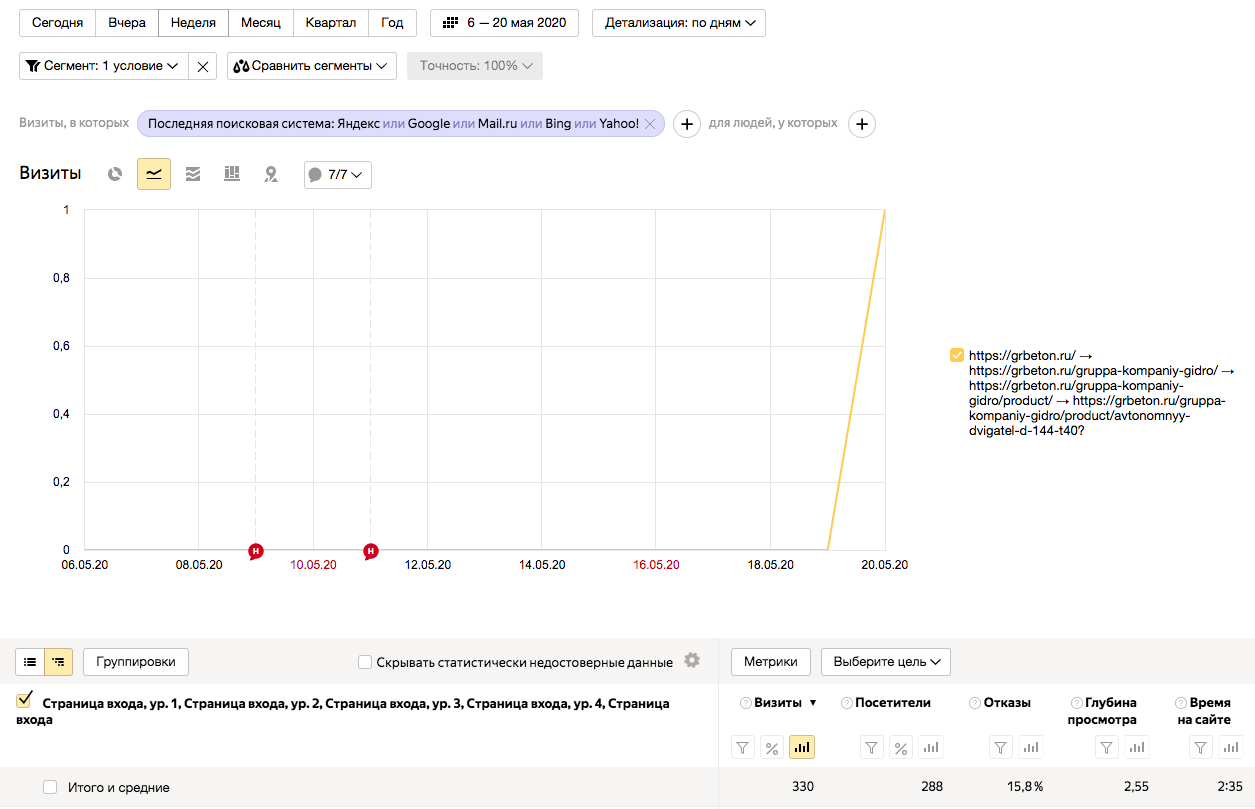Click the gear settings icon near table

coord(692,661)
